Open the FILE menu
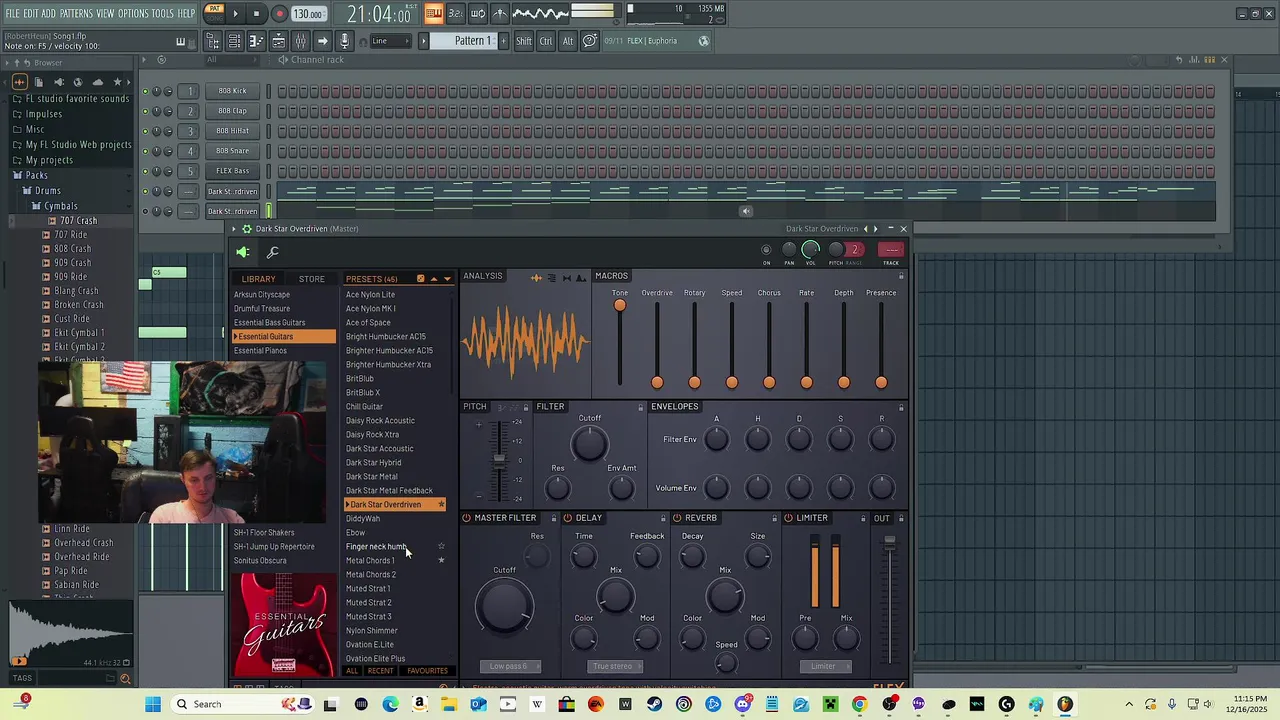Viewport: 1280px width, 720px height. (13, 13)
